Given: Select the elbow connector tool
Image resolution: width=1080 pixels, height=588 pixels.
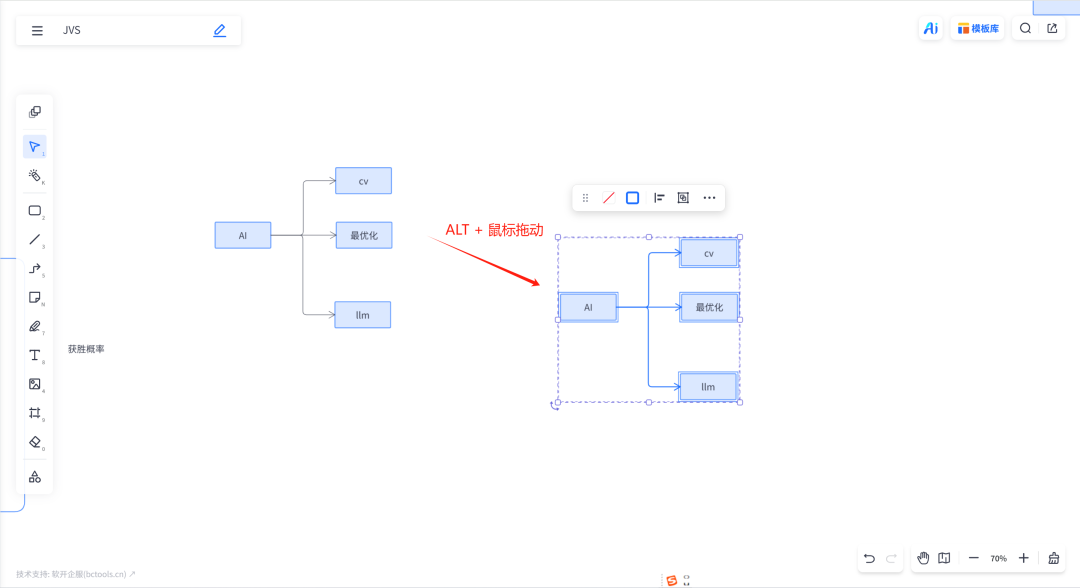Looking at the screenshot, I should coord(34,269).
